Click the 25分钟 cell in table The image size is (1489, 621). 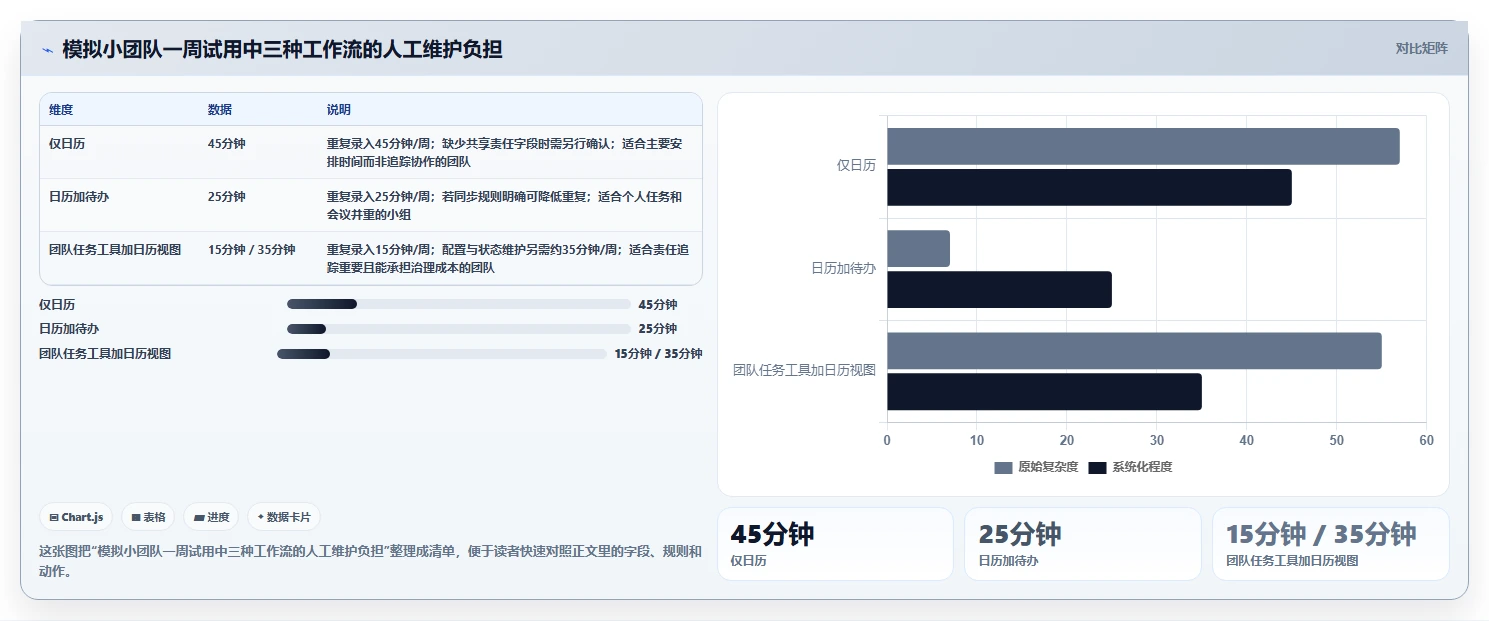[x=227, y=197]
